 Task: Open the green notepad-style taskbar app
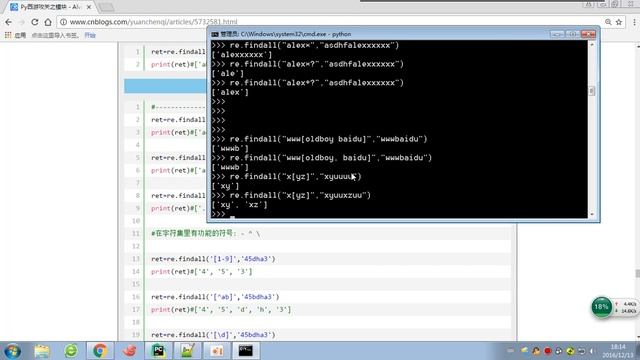[x=187, y=351]
